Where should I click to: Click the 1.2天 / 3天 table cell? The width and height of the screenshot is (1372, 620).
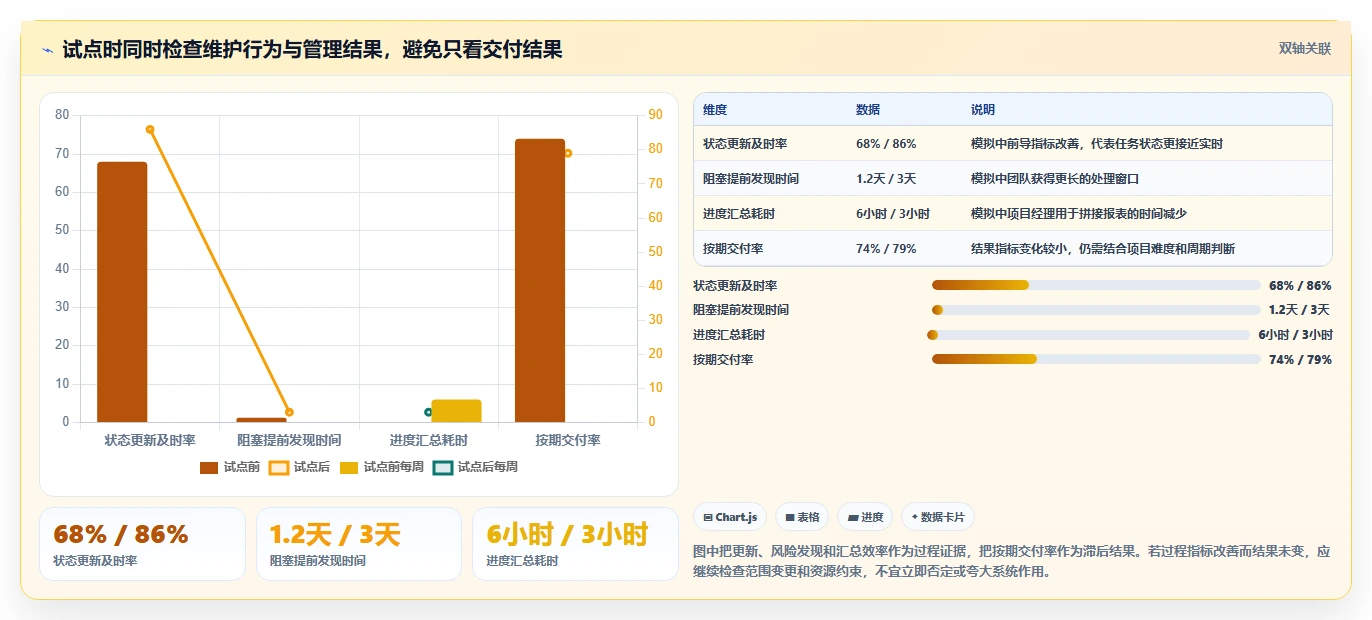tap(886, 179)
